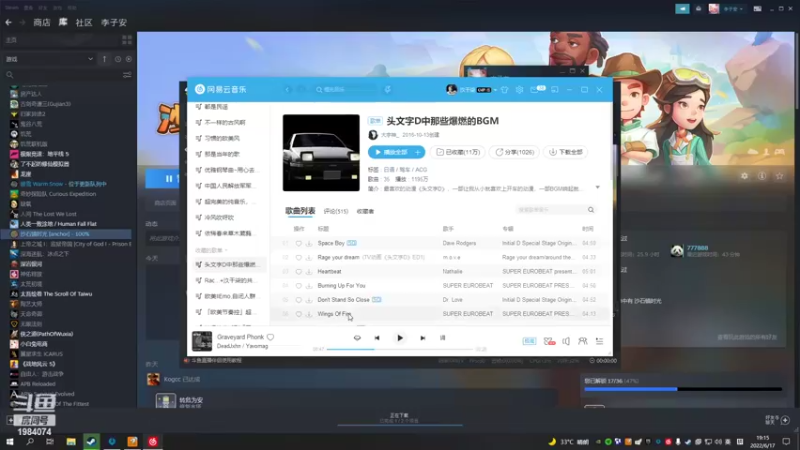Open artist Dave Rodgers link
The width and height of the screenshot is (800, 450).
pyautogui.click(x=459, y=243)
